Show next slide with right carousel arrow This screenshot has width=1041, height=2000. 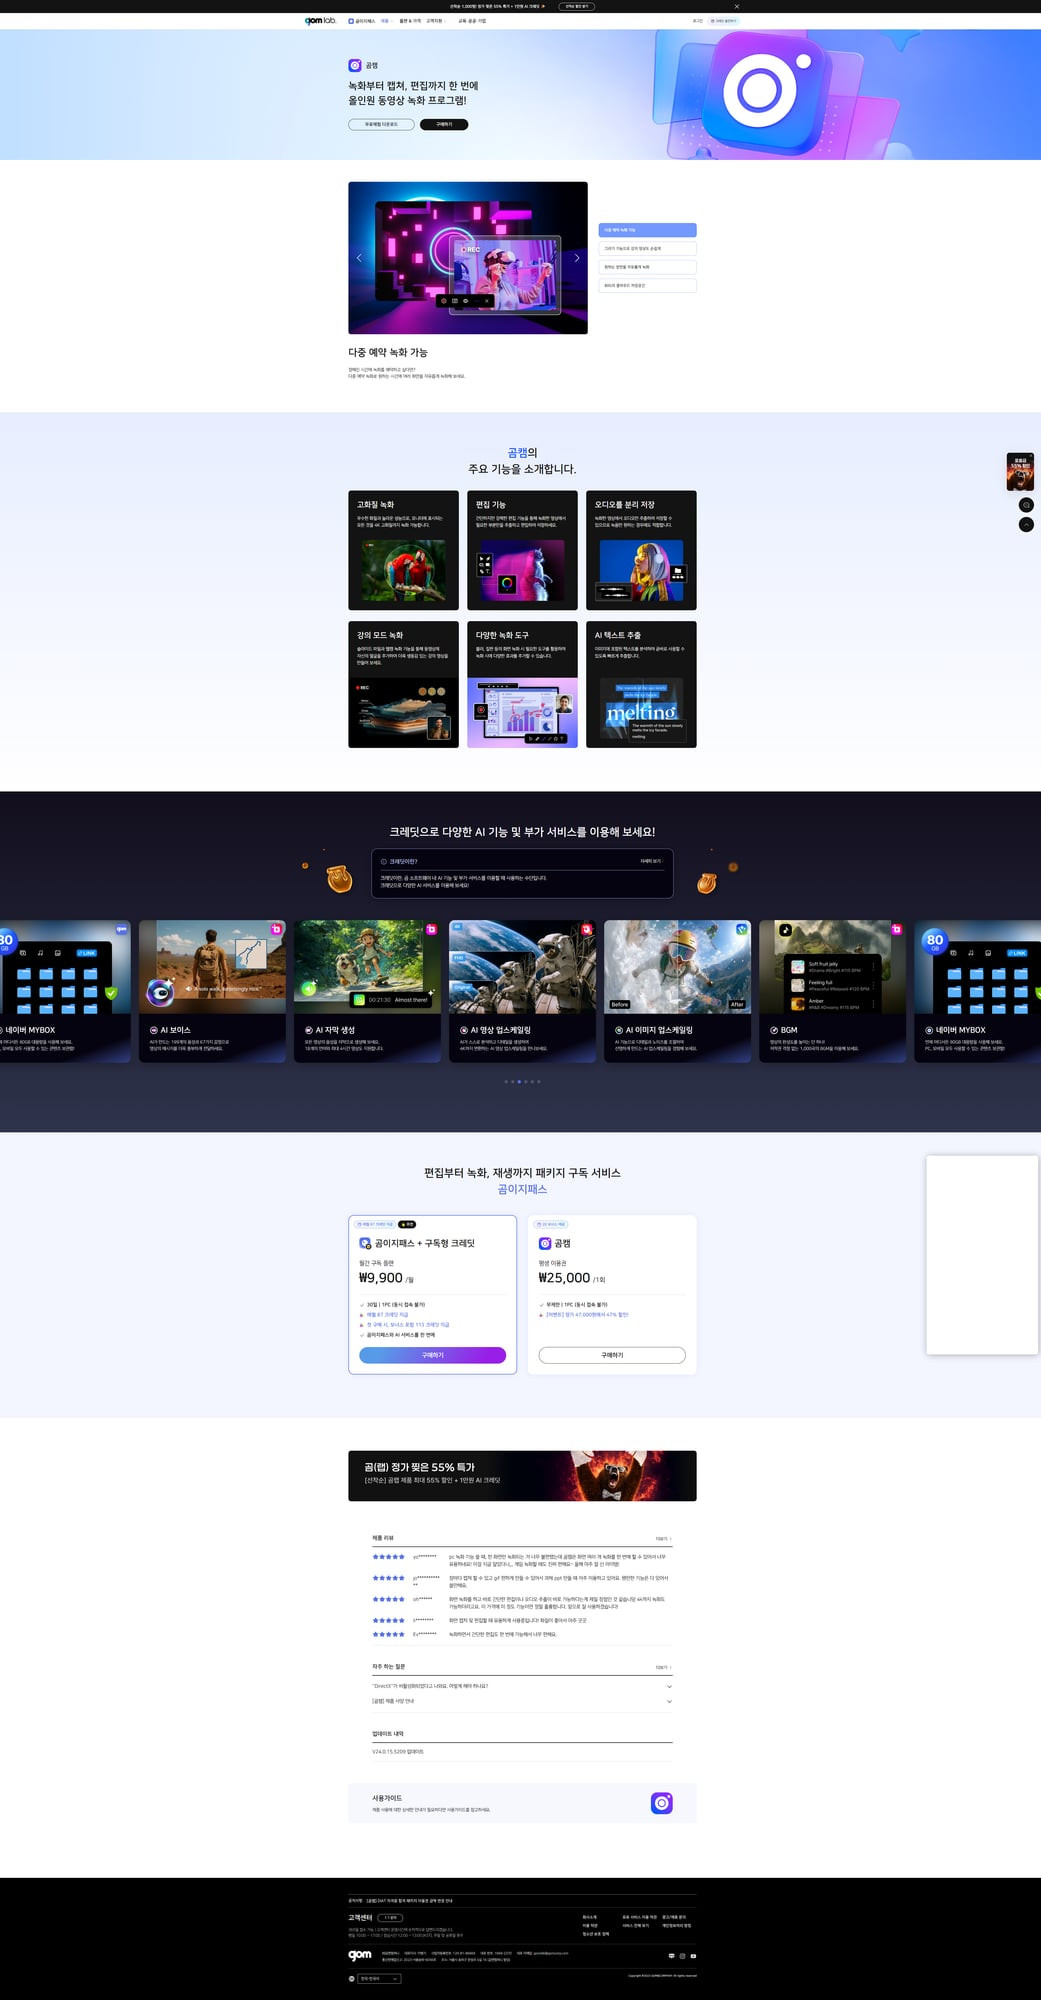pyautogui.click(x=577, y=258)
